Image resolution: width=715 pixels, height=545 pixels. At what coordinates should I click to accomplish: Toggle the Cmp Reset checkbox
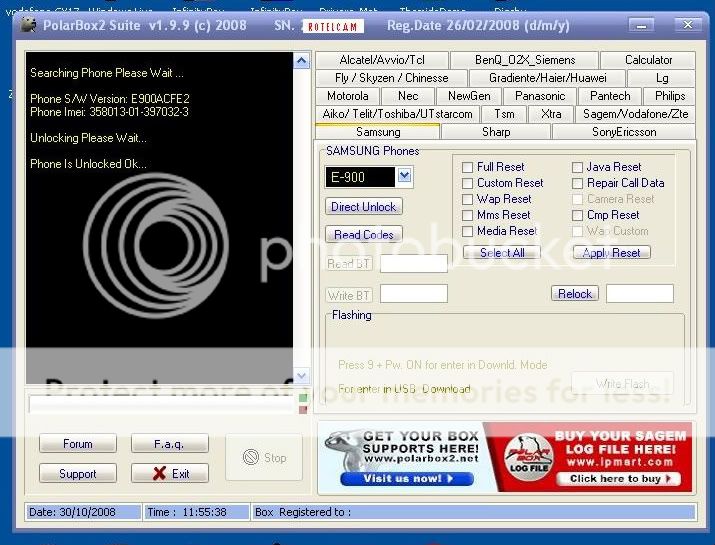pyautogui.click(x=577, y=215)
